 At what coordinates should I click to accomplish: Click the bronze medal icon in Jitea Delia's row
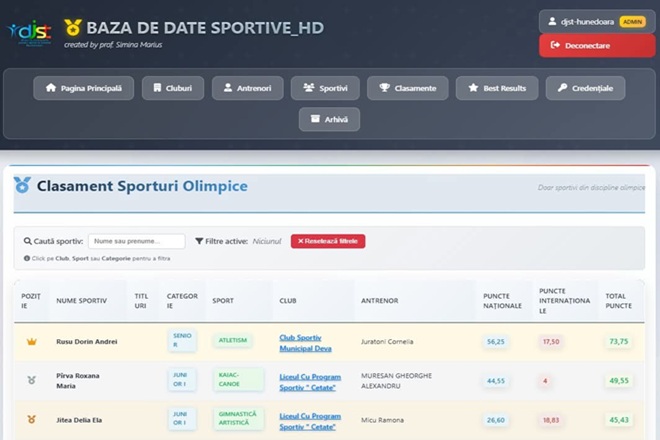click(x=32, y=419)
